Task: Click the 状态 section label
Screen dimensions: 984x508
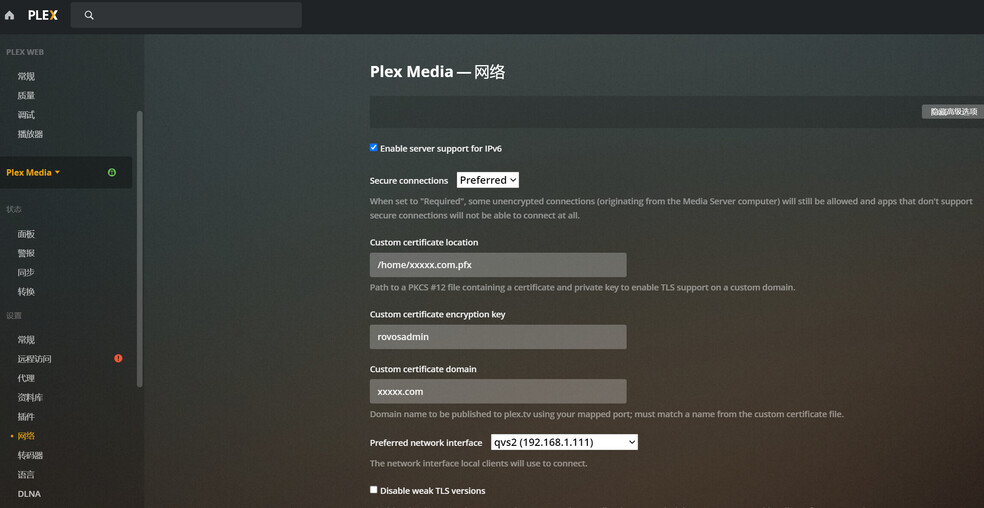Action: tap(14, 208)
